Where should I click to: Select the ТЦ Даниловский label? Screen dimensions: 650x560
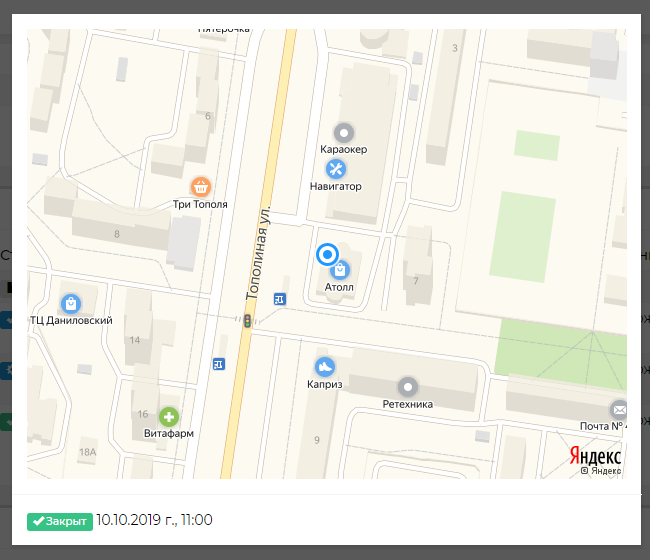click(x=71, y=320)
